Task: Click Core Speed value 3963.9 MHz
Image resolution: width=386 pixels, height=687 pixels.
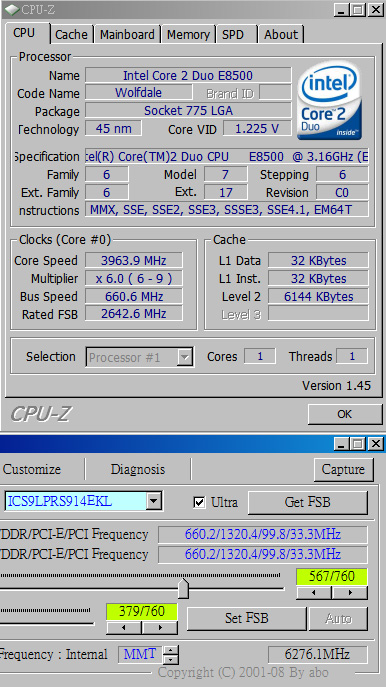Action: (x=134, y=261)
